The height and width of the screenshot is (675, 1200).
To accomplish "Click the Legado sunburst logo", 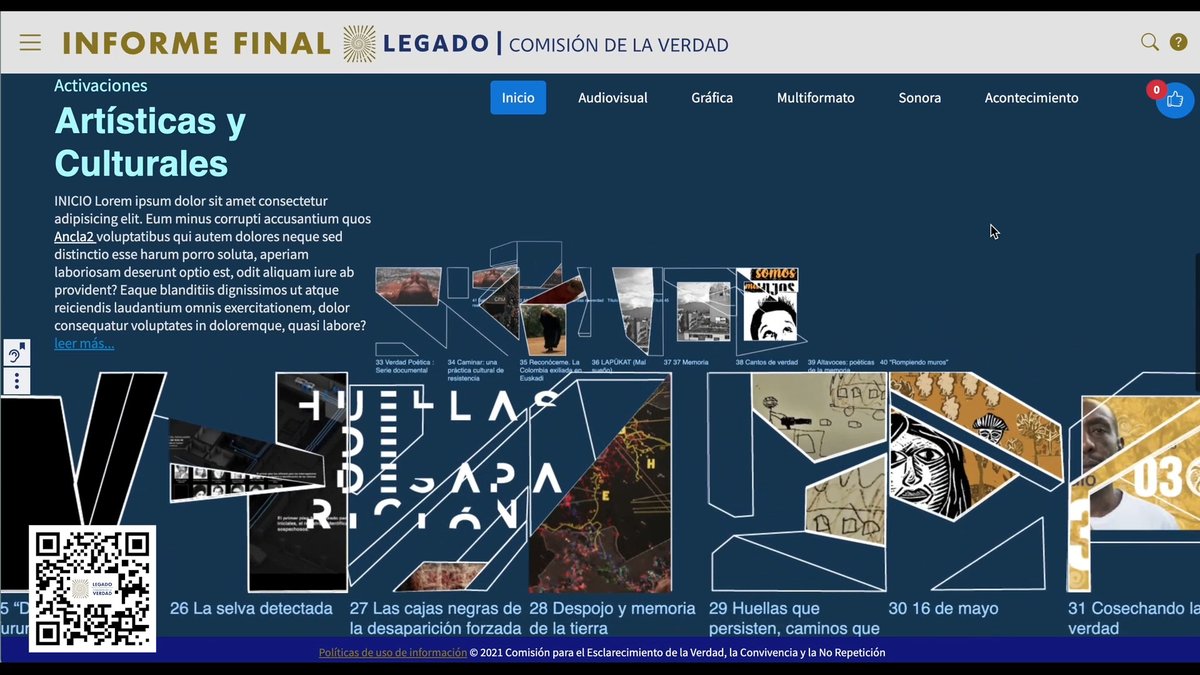I will pos(359,43).
